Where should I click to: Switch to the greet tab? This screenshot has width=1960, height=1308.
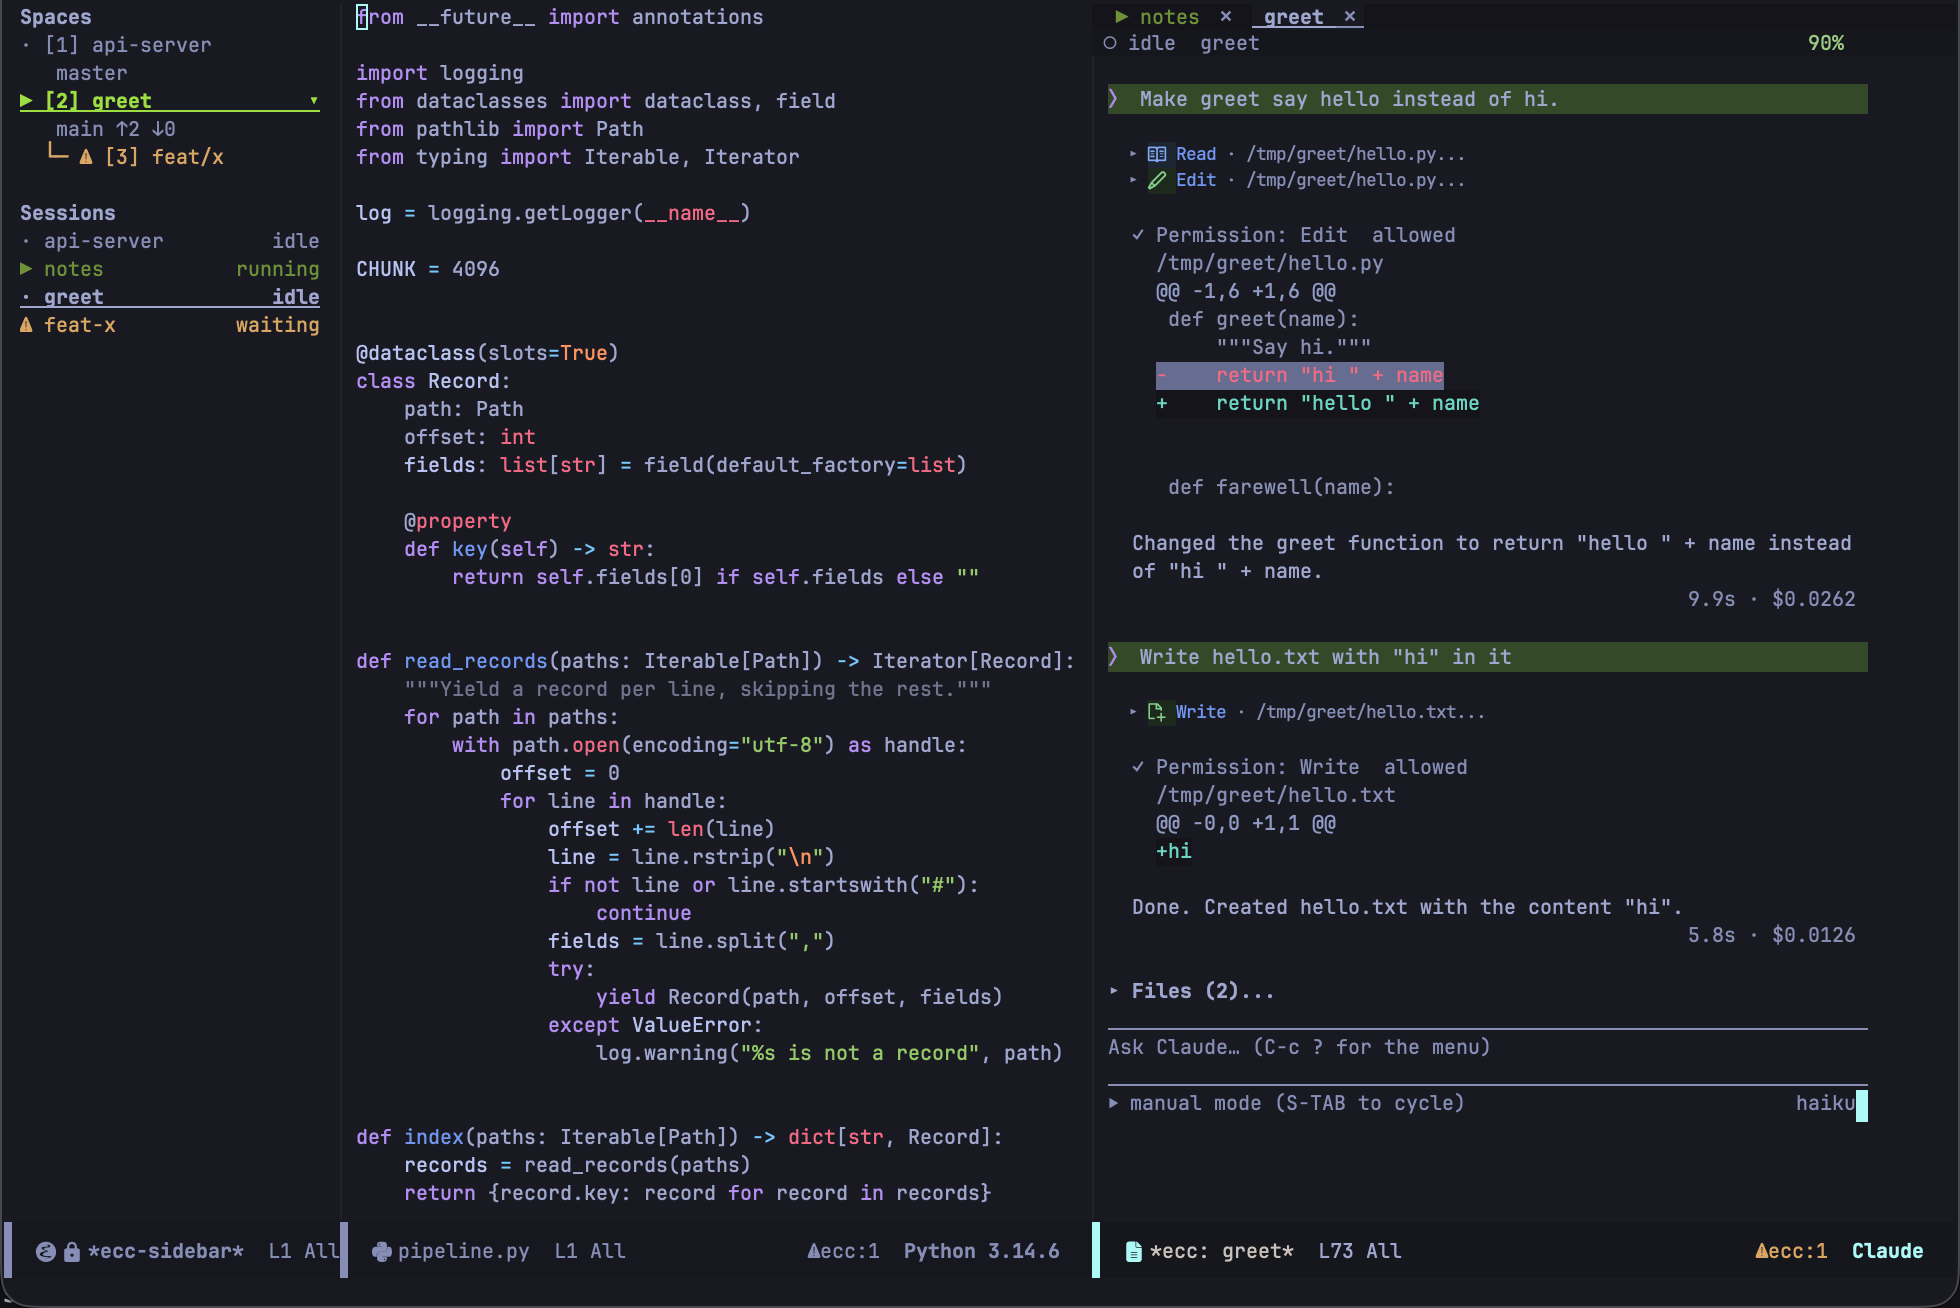1293,17
